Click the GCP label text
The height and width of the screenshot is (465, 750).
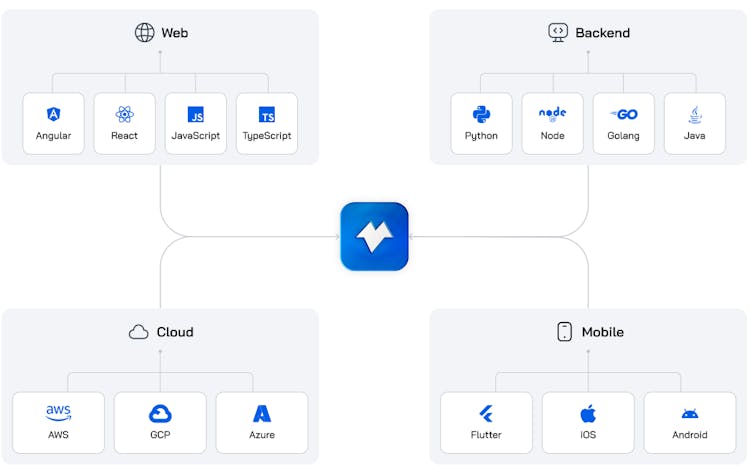160,435
